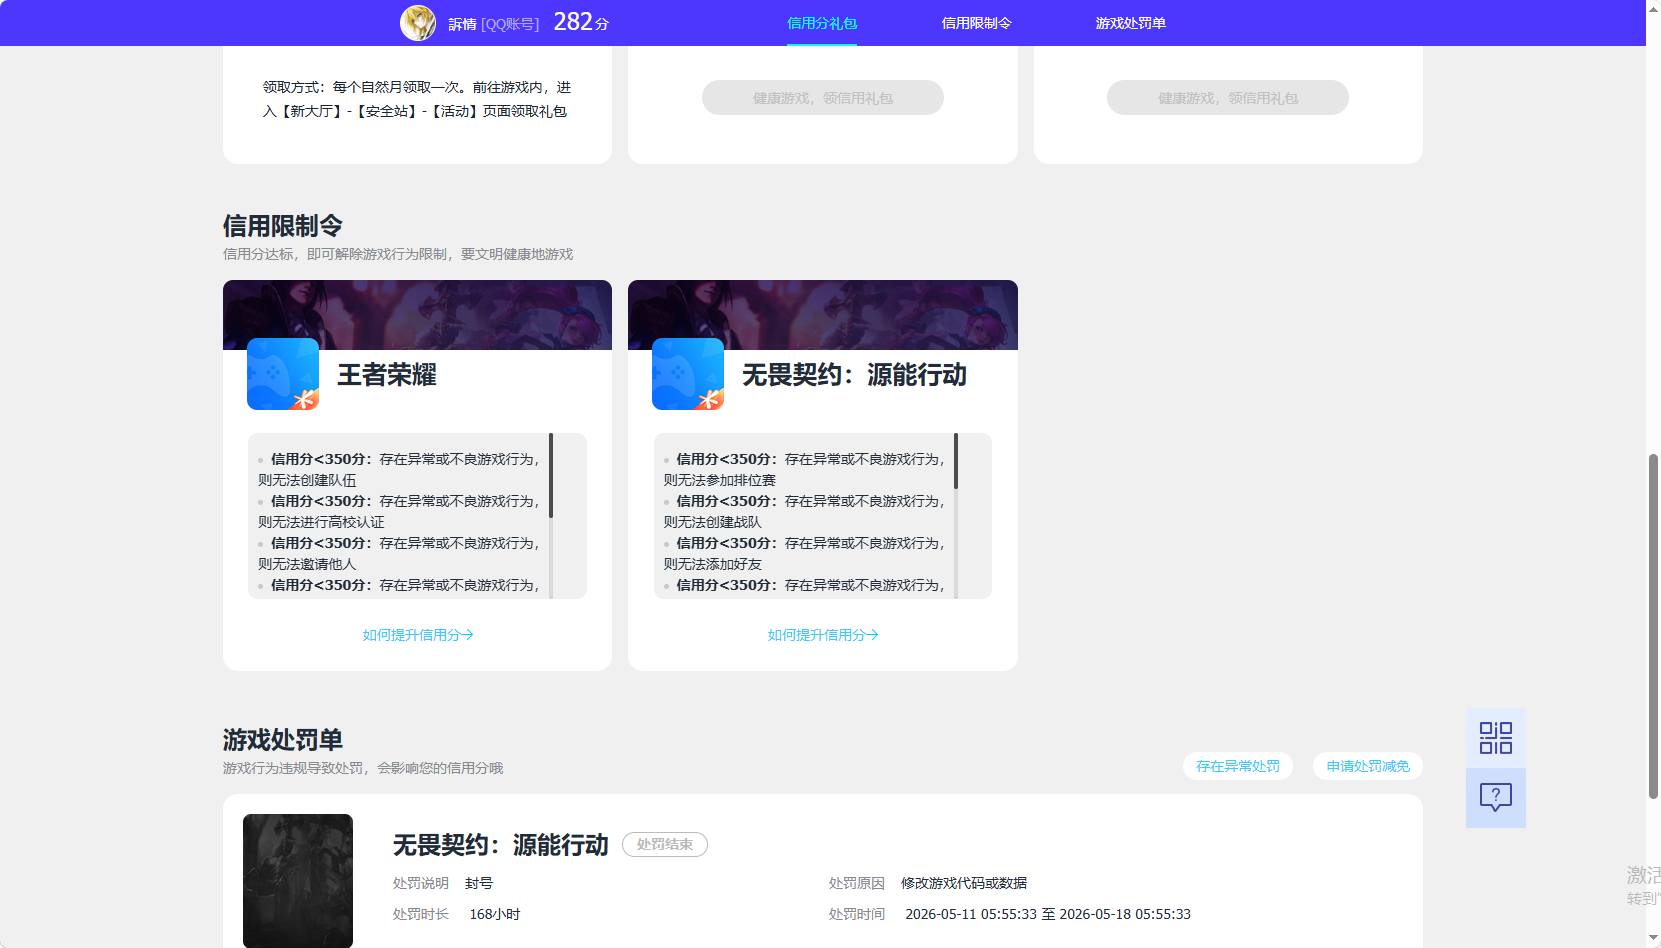
Task: Click the main page vertical scrollbar
Action: (1653, 626)
